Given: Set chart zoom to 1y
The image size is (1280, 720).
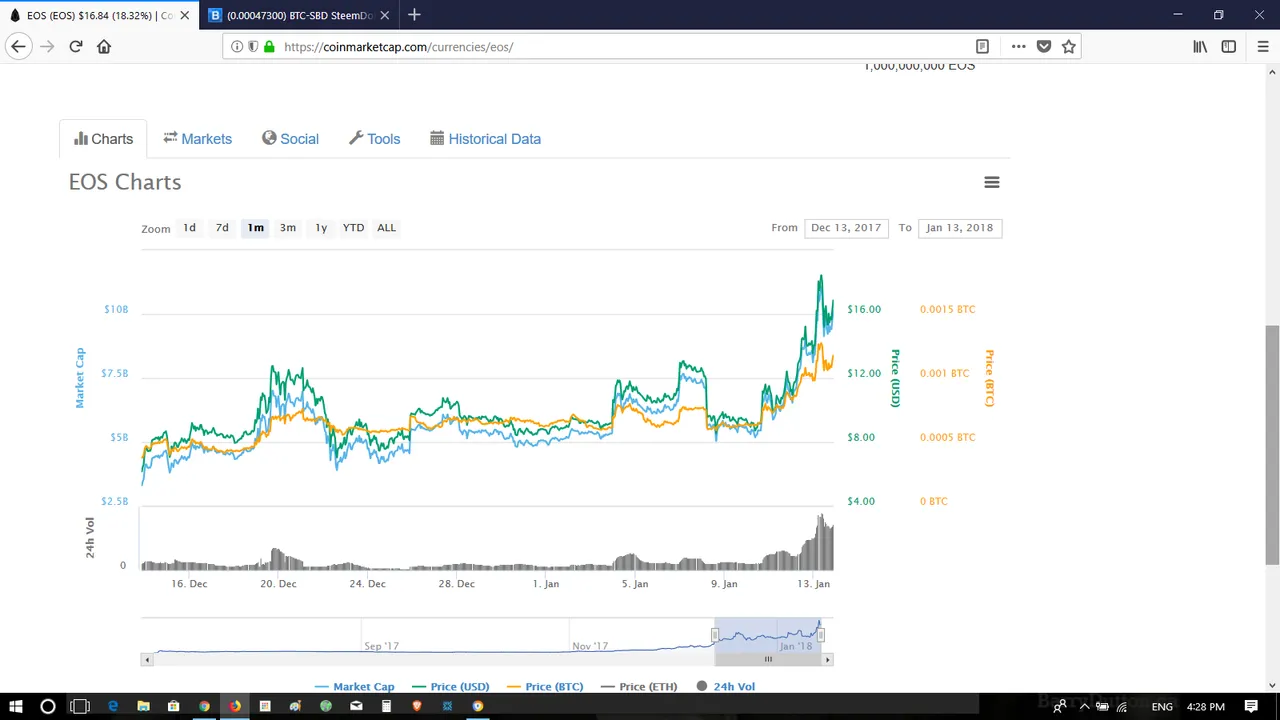Looking at the screenshot, I should click(x=321, y=228).
